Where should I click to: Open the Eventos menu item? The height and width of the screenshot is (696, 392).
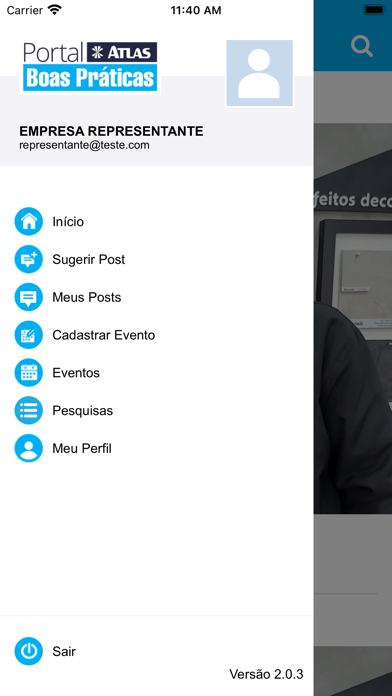pos(76,372)
